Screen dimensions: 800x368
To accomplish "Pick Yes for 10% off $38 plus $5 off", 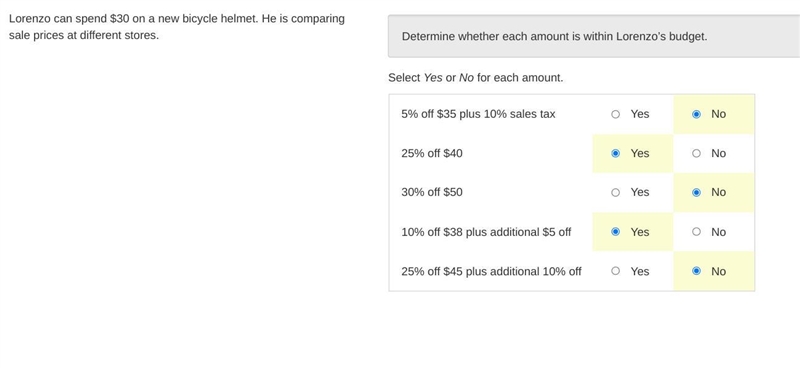I will tap(615, 232).
